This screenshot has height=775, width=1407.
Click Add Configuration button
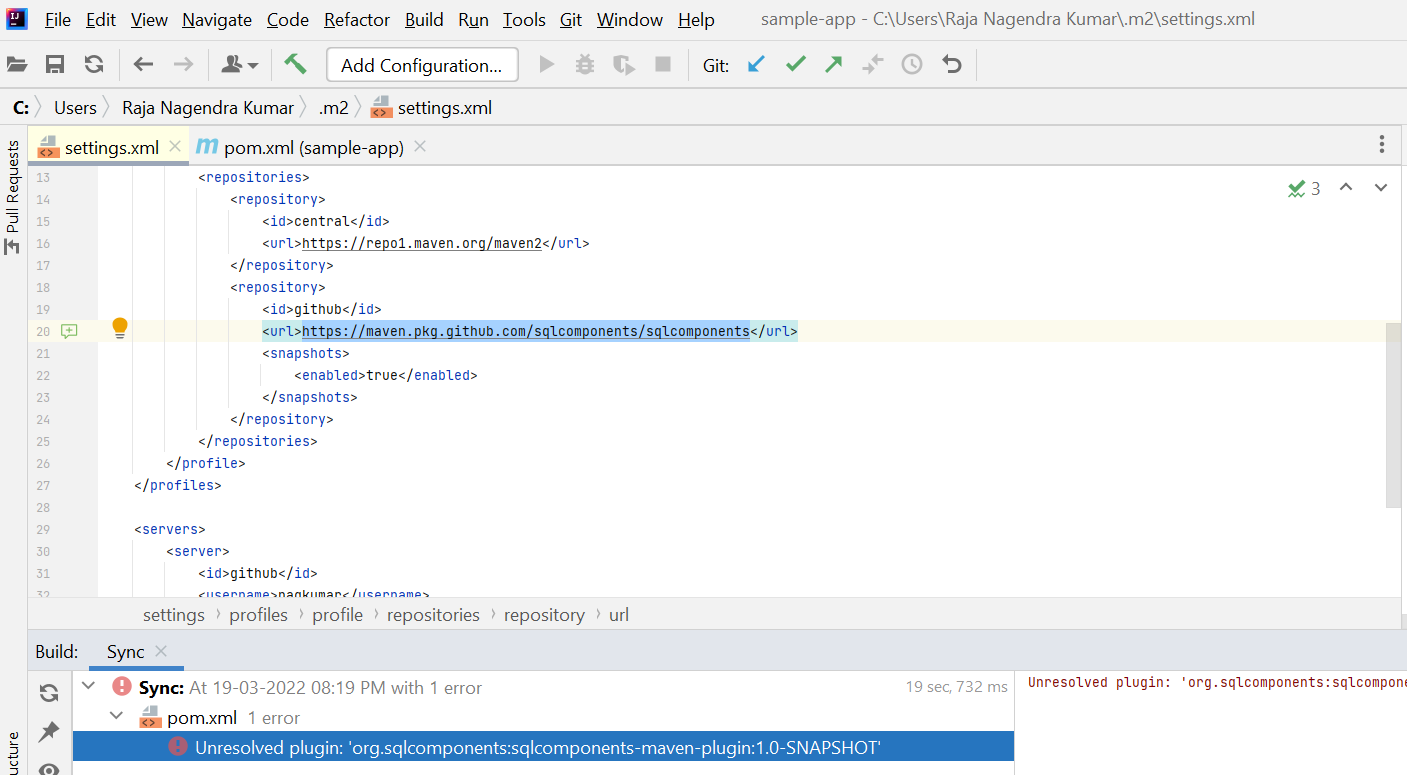coord(422,65)
